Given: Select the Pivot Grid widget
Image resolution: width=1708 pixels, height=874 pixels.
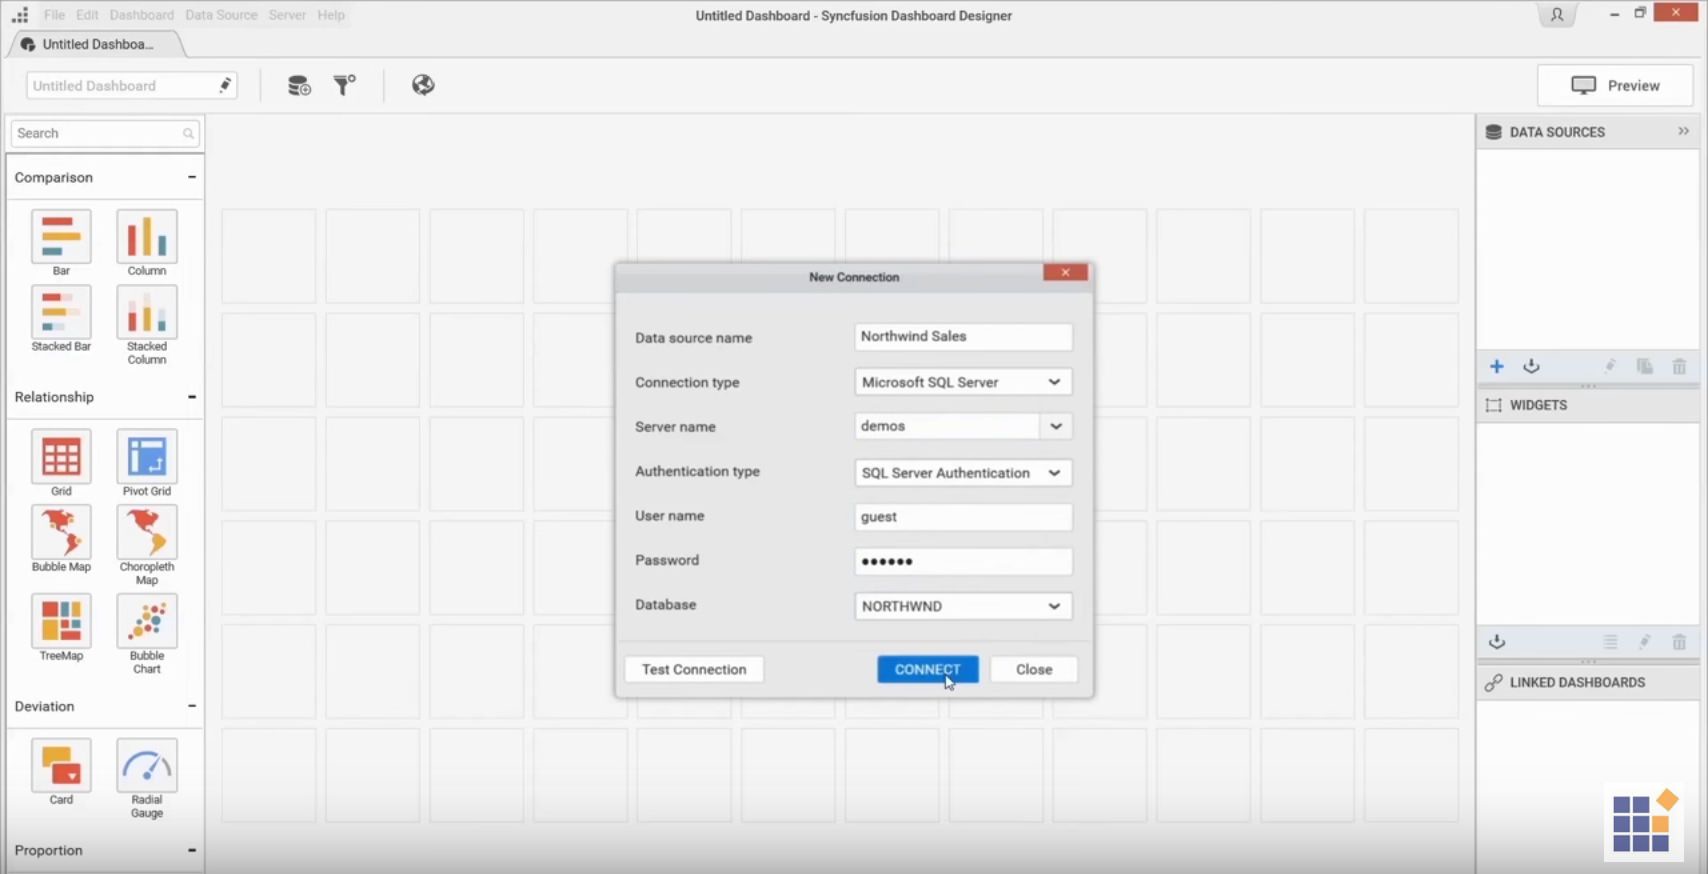Looking at the screenshot, I should [147, 457].
